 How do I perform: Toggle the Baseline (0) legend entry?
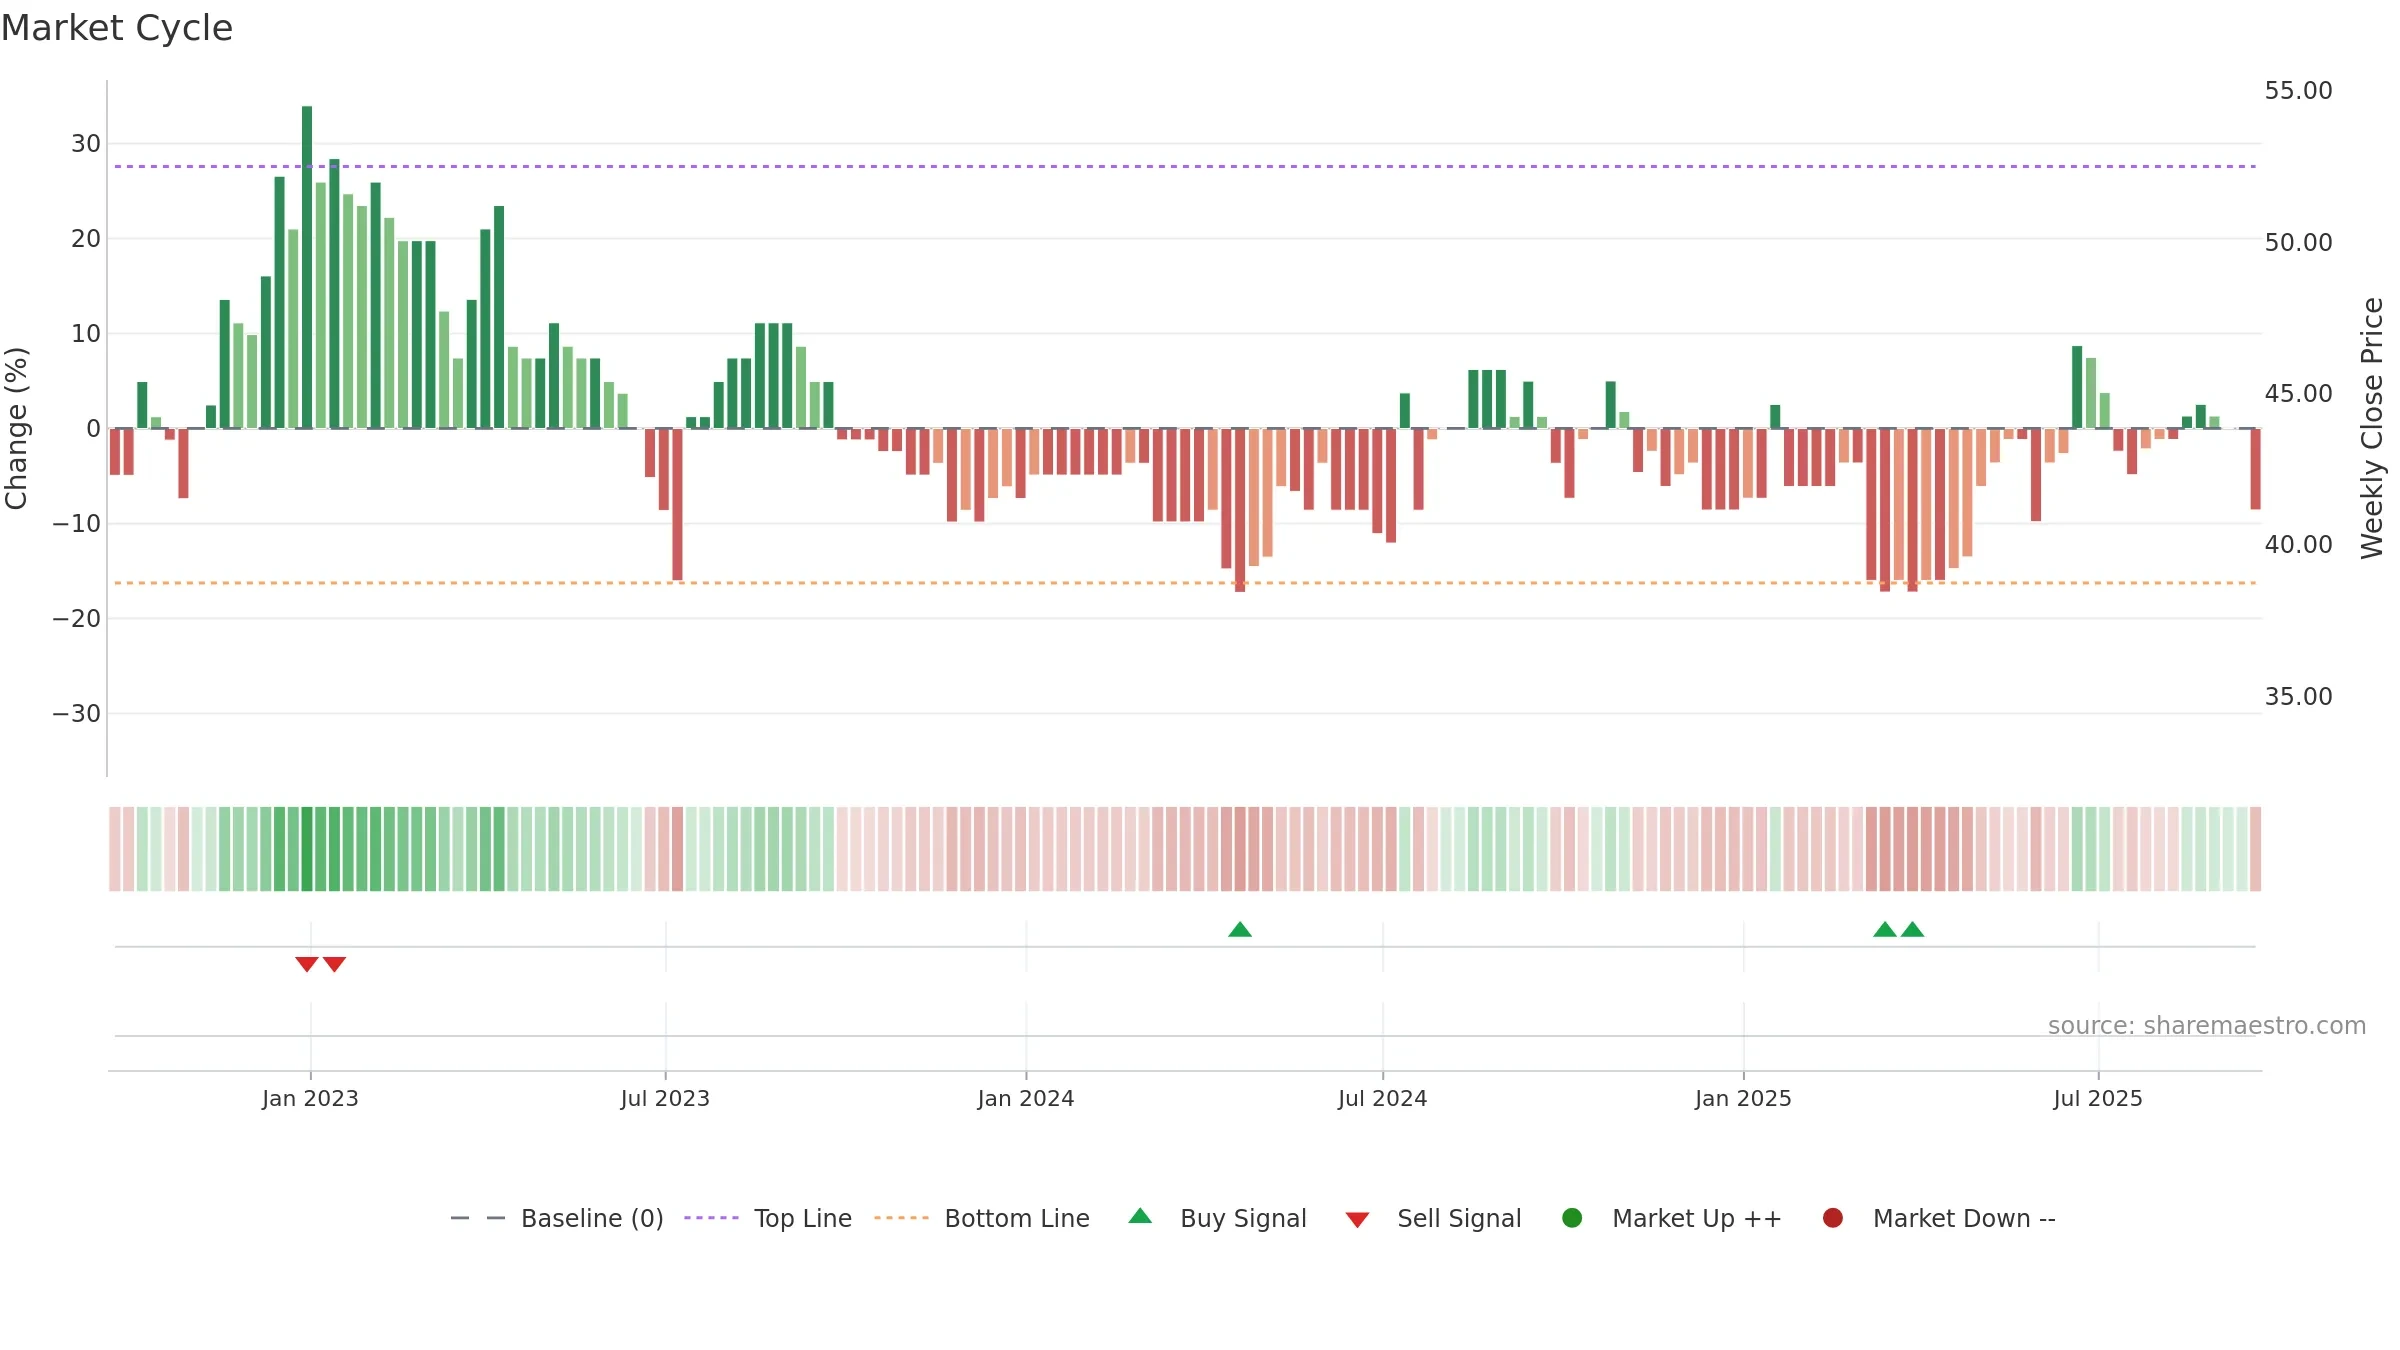[x=557, y=1218]
